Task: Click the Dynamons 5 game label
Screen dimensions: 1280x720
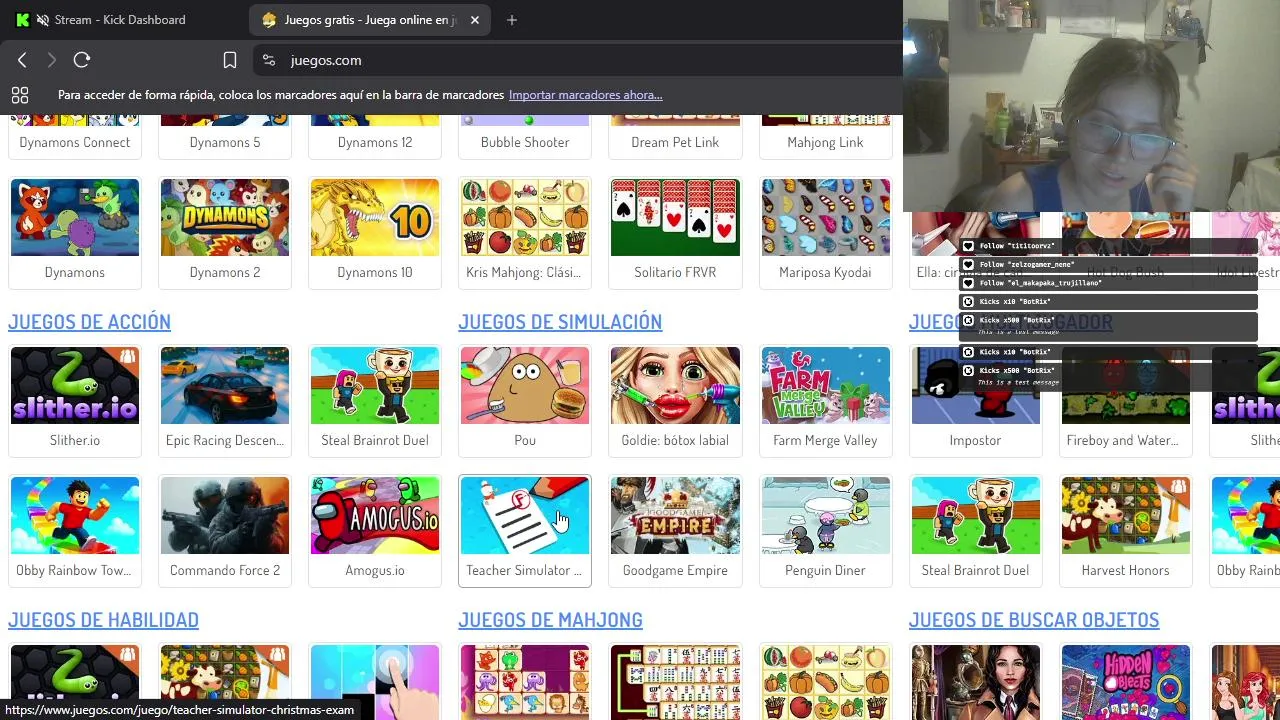Action: pos(225,142)
